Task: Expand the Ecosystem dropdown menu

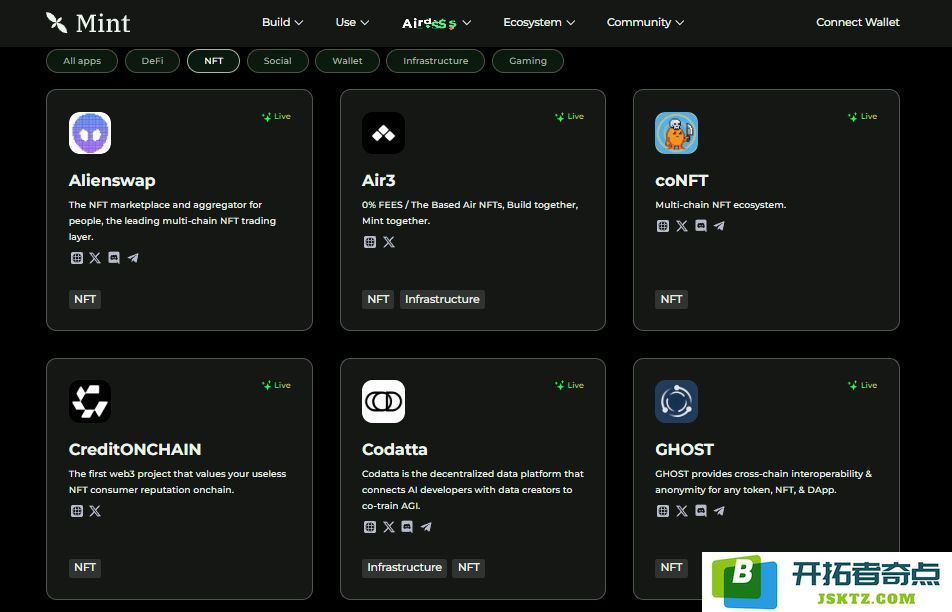Action: click(x=539, y=22)
